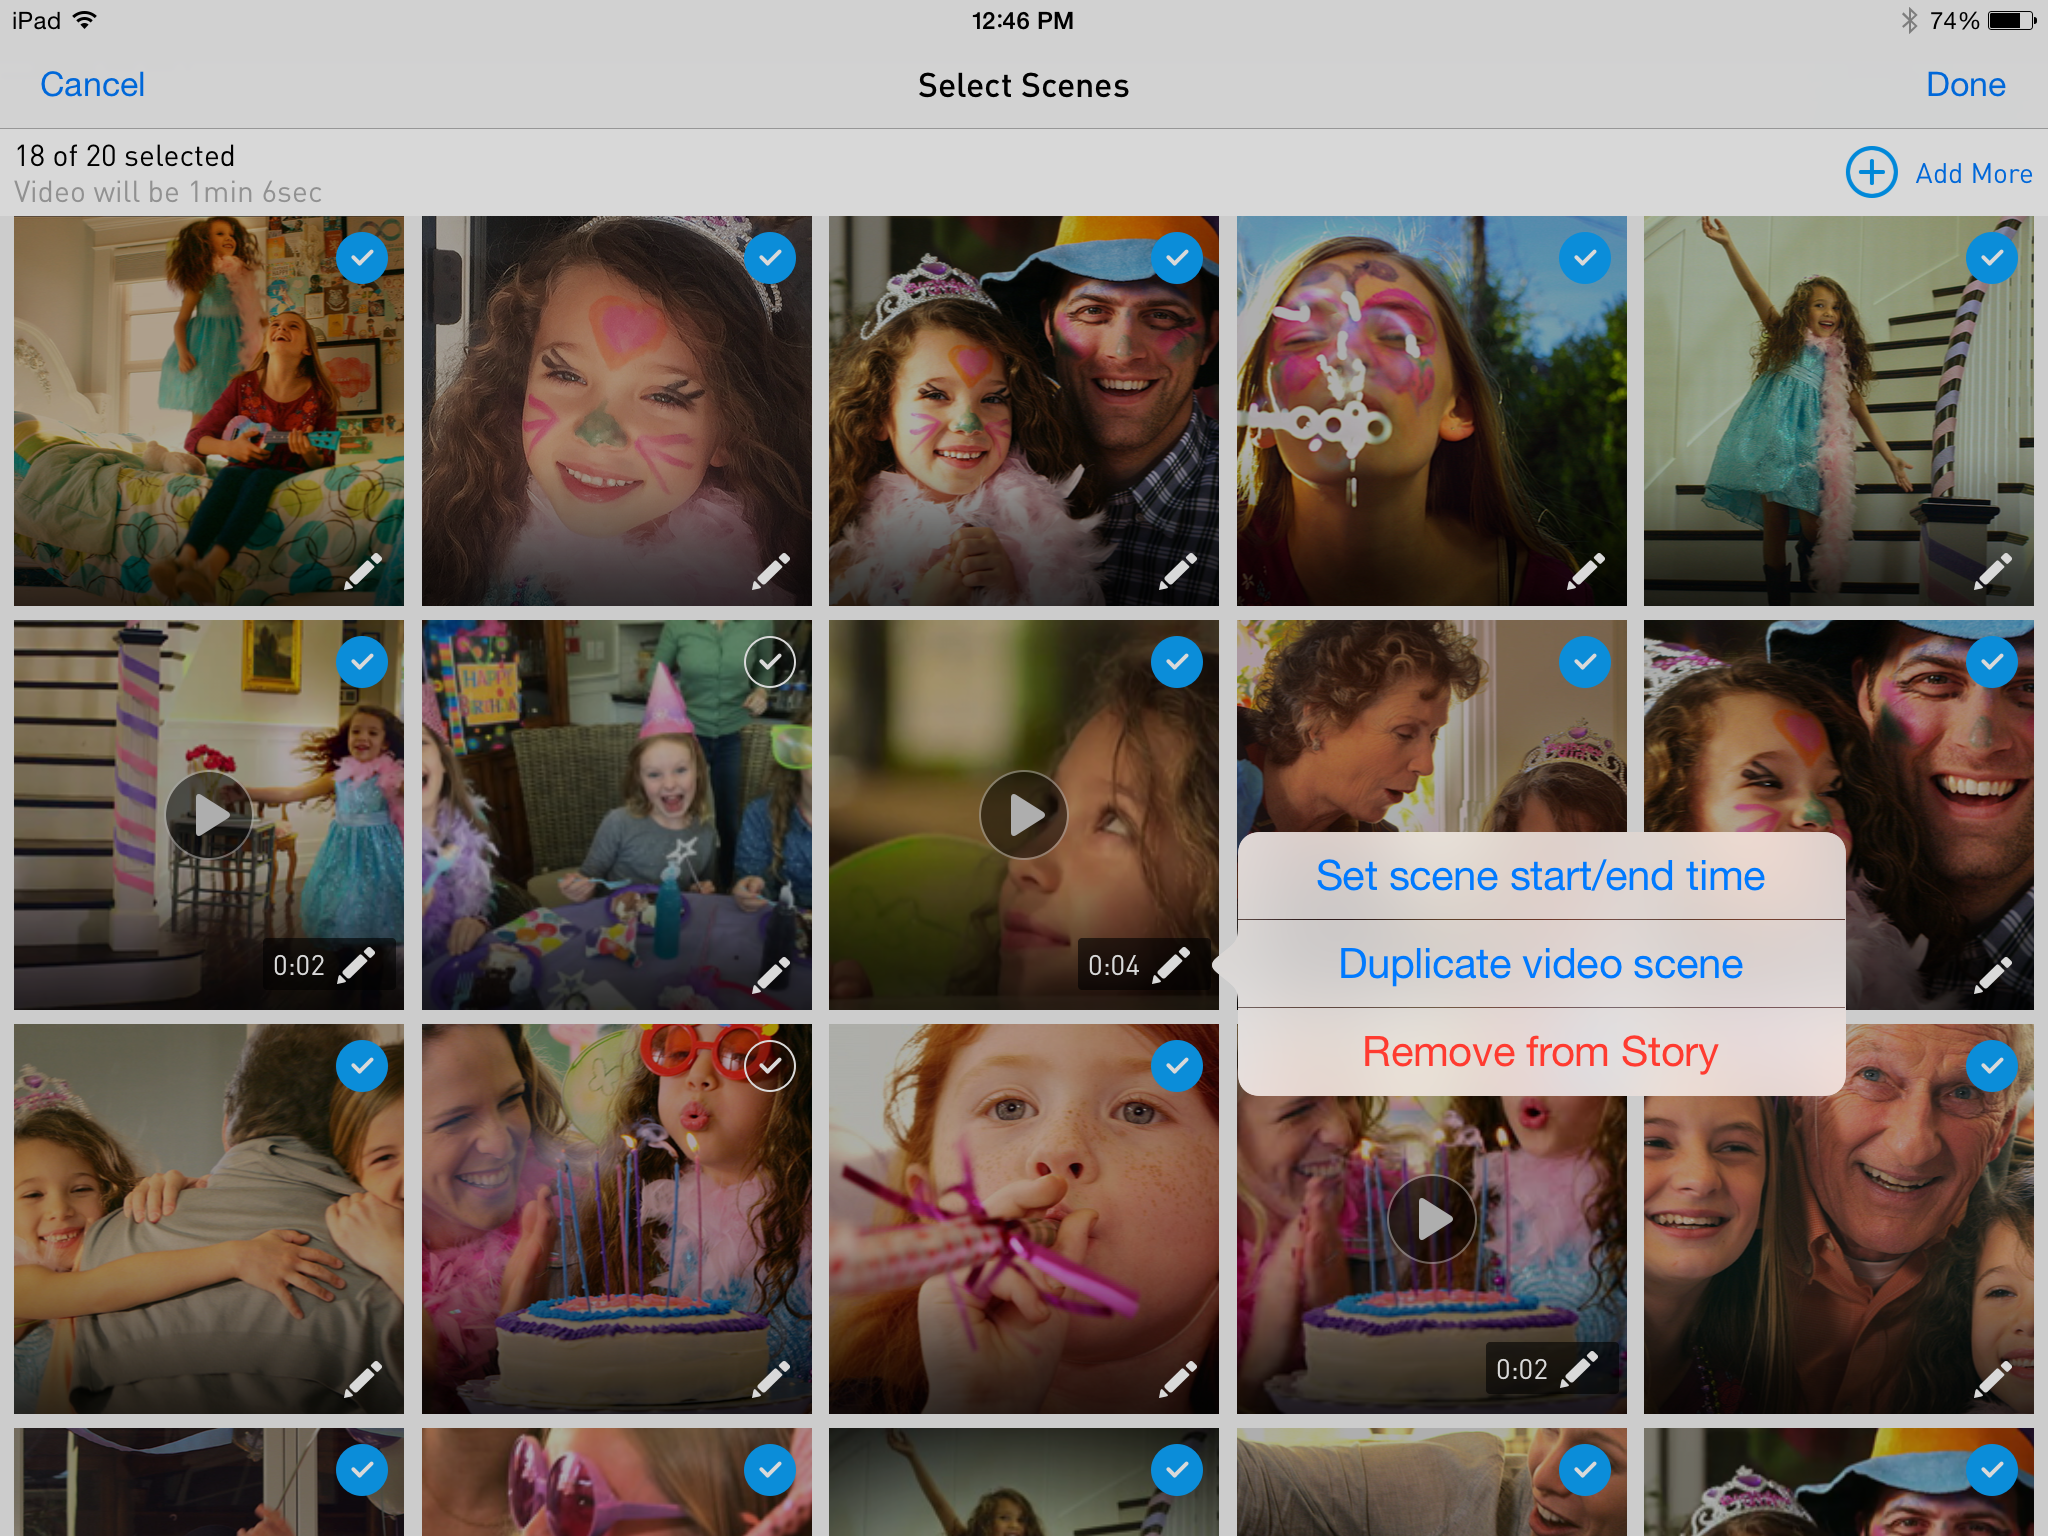
Task: Edit pencil on grandfather with girls photo
Action: point(1993,1378)
